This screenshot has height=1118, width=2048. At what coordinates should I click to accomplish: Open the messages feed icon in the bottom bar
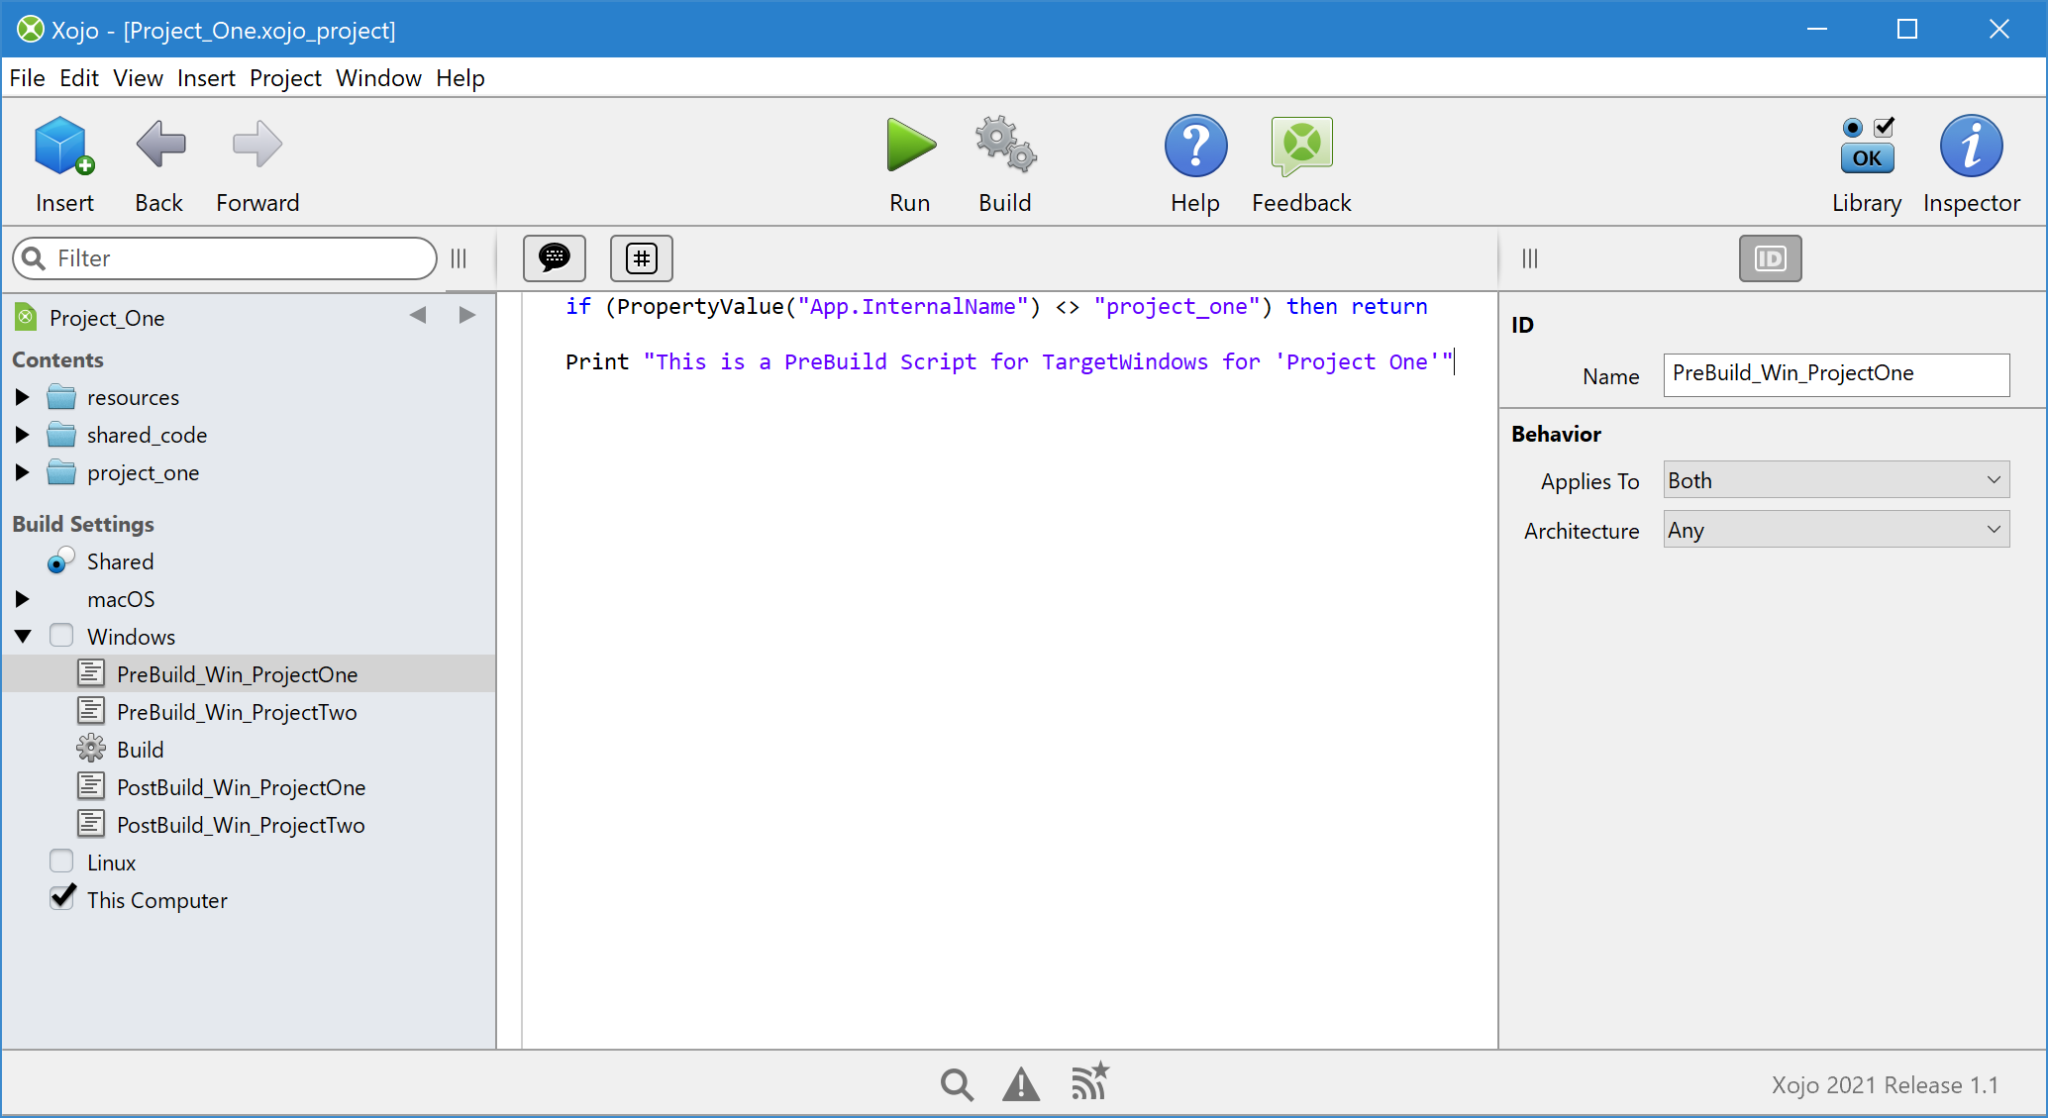[x=1090, y=1082]
